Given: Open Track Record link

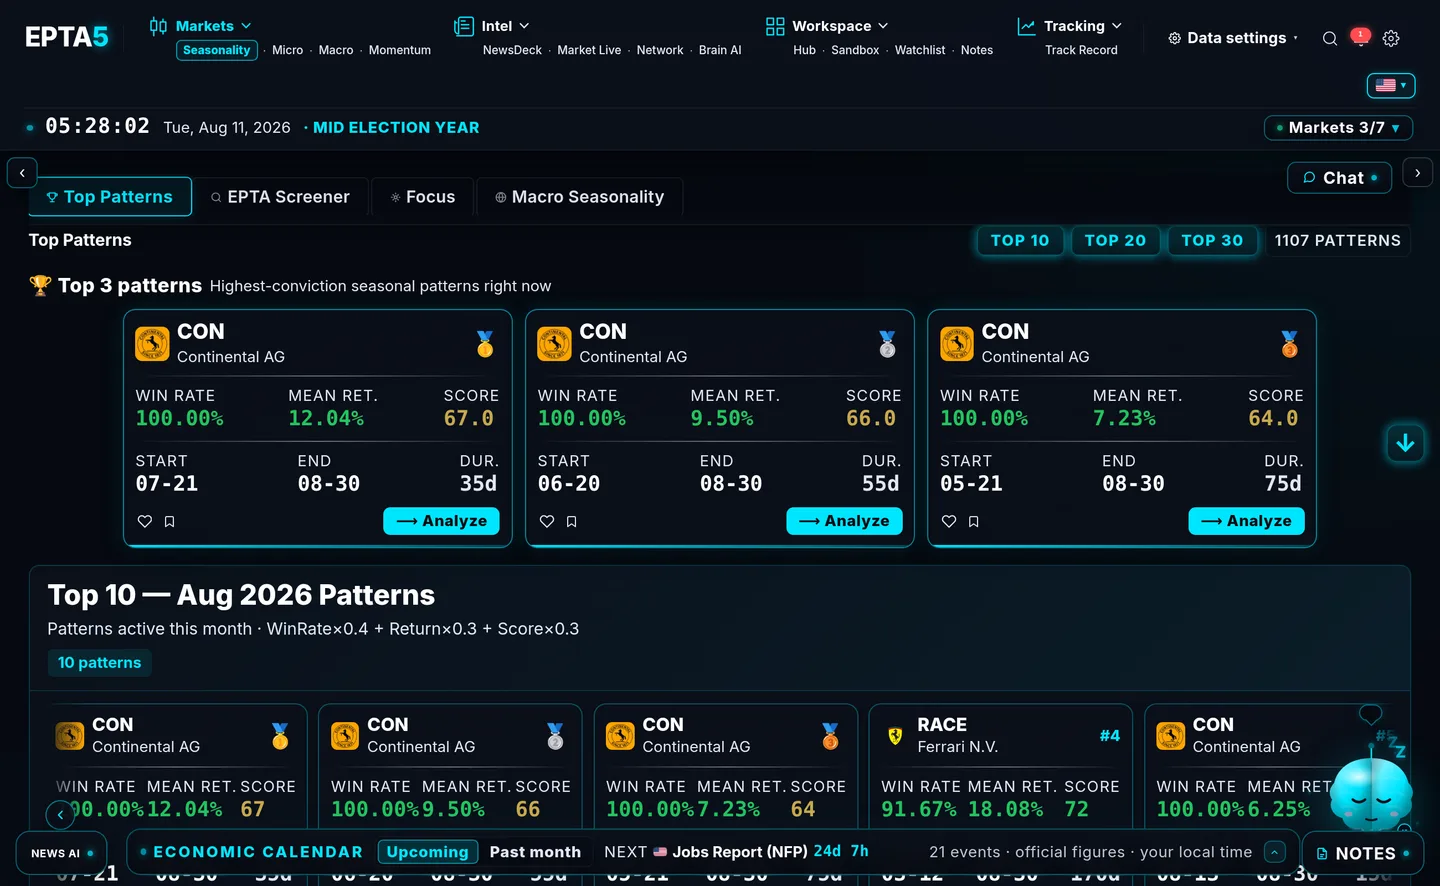Looking at the screenshot, I should tap(1081, 50).
